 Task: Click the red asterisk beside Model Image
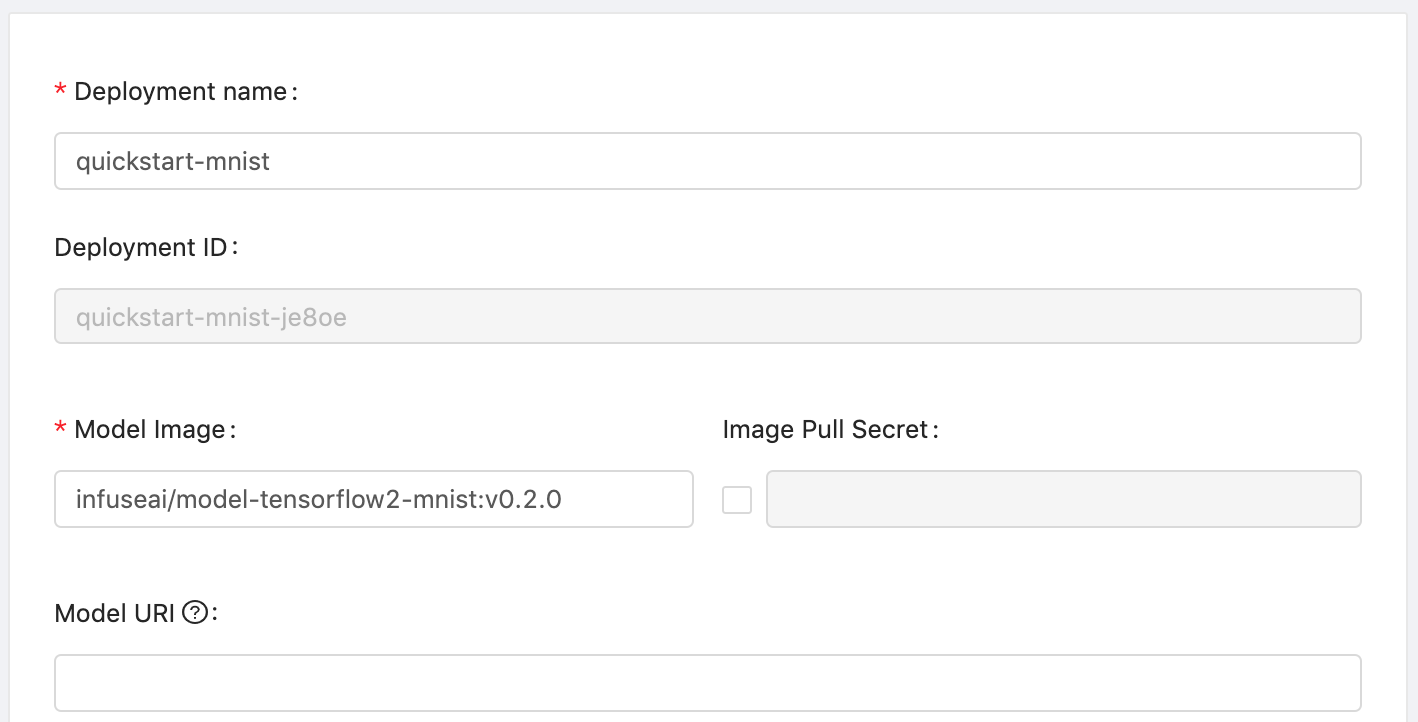click(61, 430)
